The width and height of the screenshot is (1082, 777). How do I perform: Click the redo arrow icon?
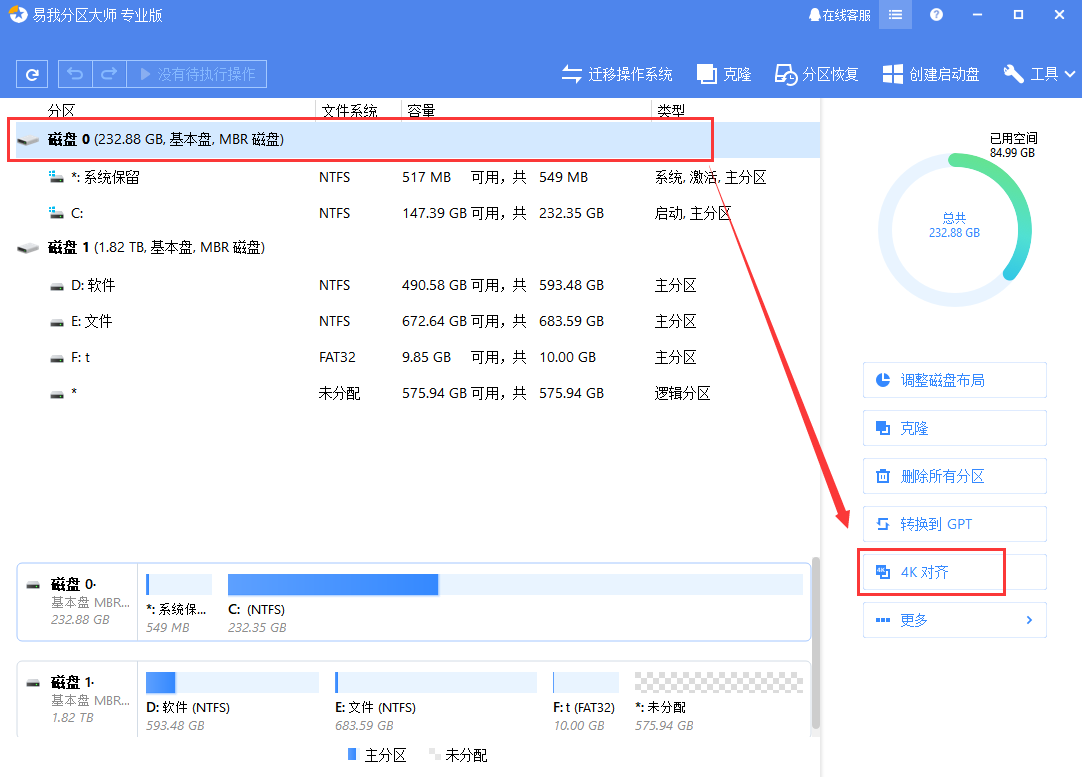pyautogui.click(x=107, y=73)
